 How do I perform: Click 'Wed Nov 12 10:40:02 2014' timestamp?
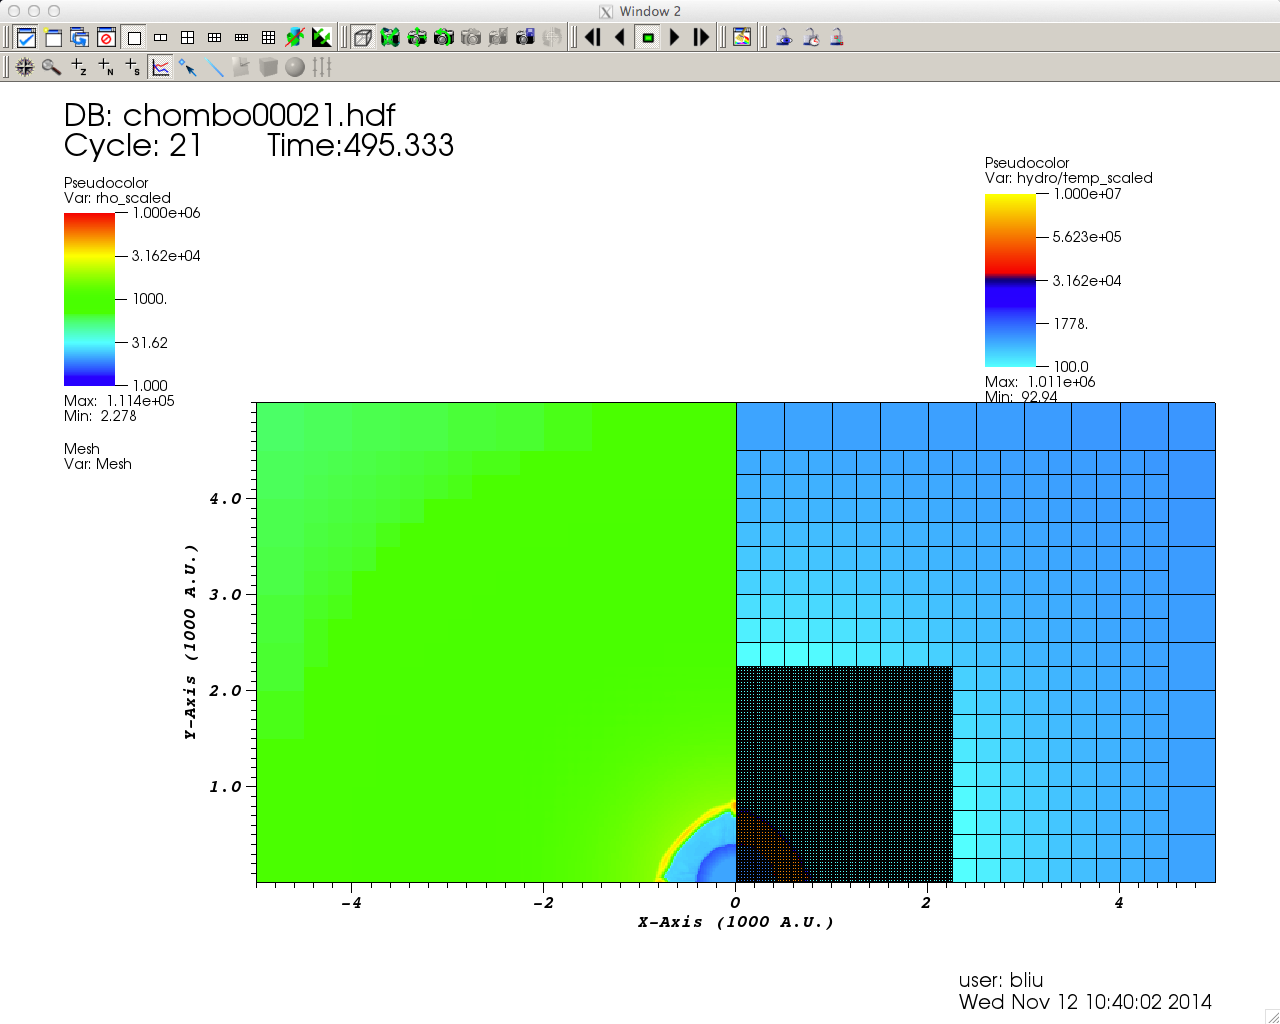1085,1002
